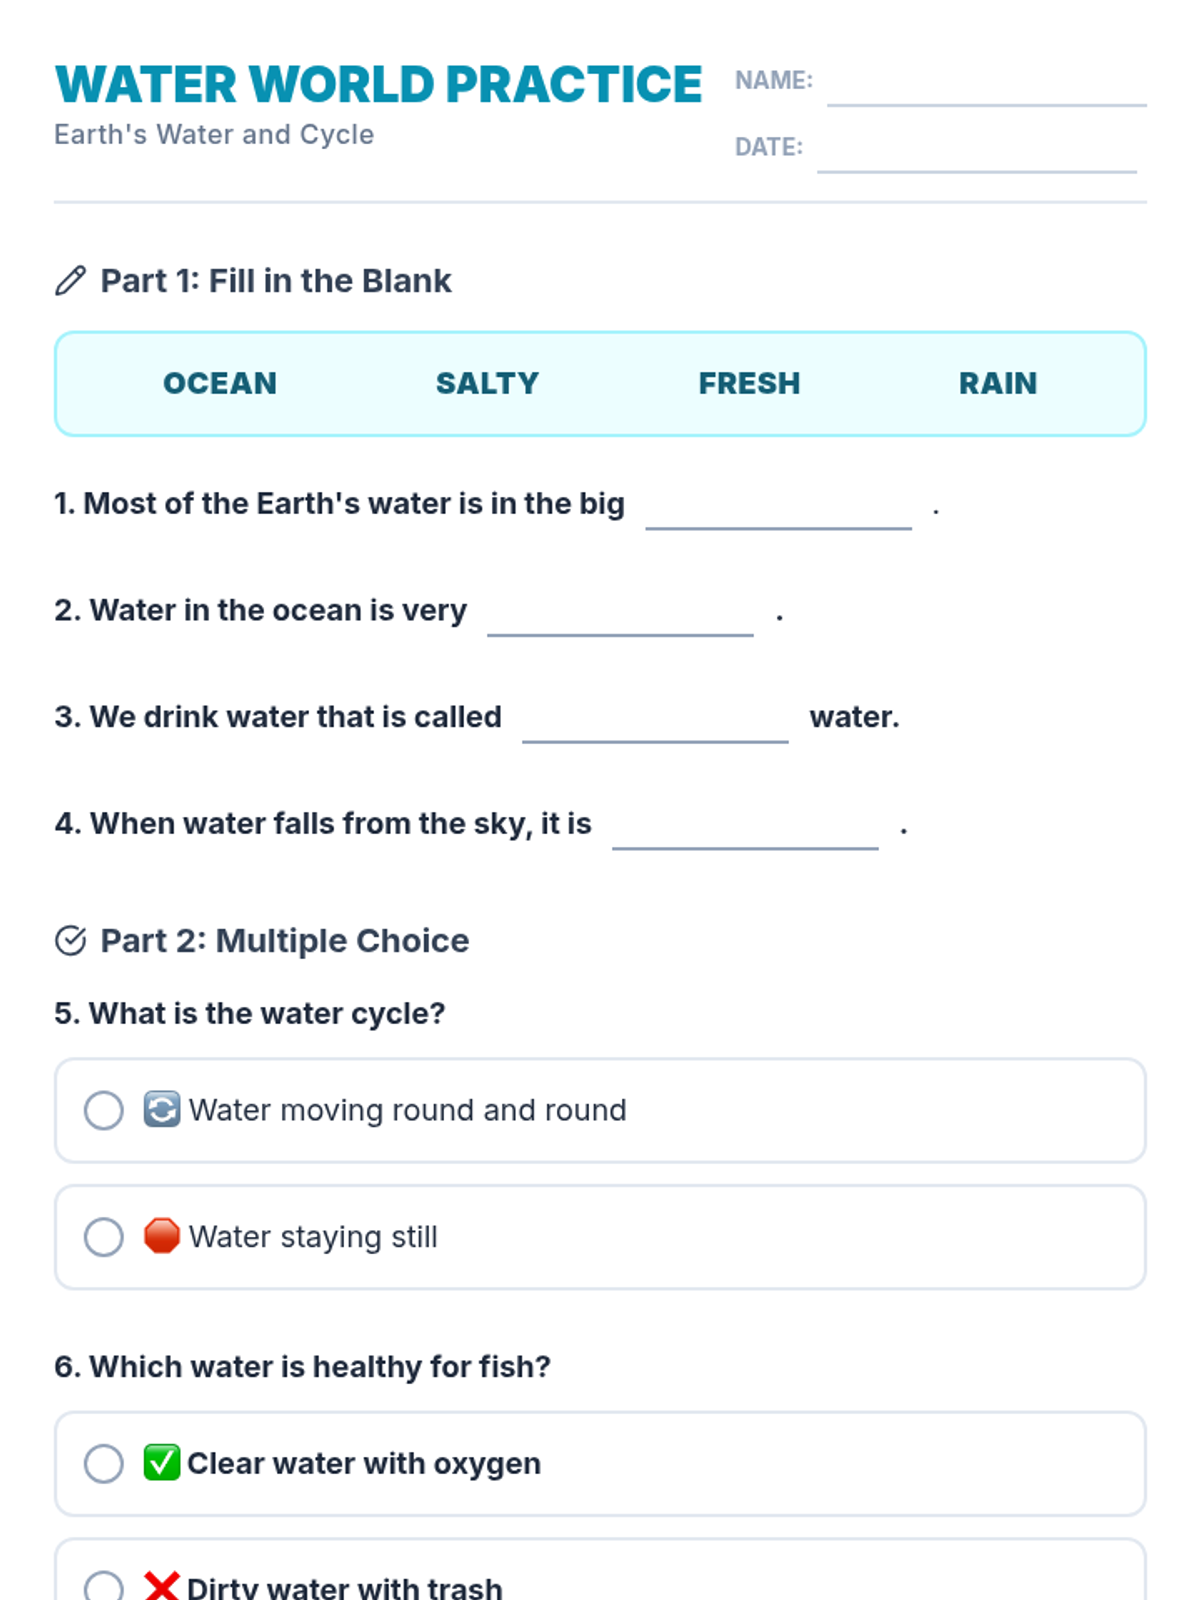Select the "Water staying still" radio button
The width and height of the screenshot is (1200, 1600).
pyautogui.click(x=104, y=1237)
